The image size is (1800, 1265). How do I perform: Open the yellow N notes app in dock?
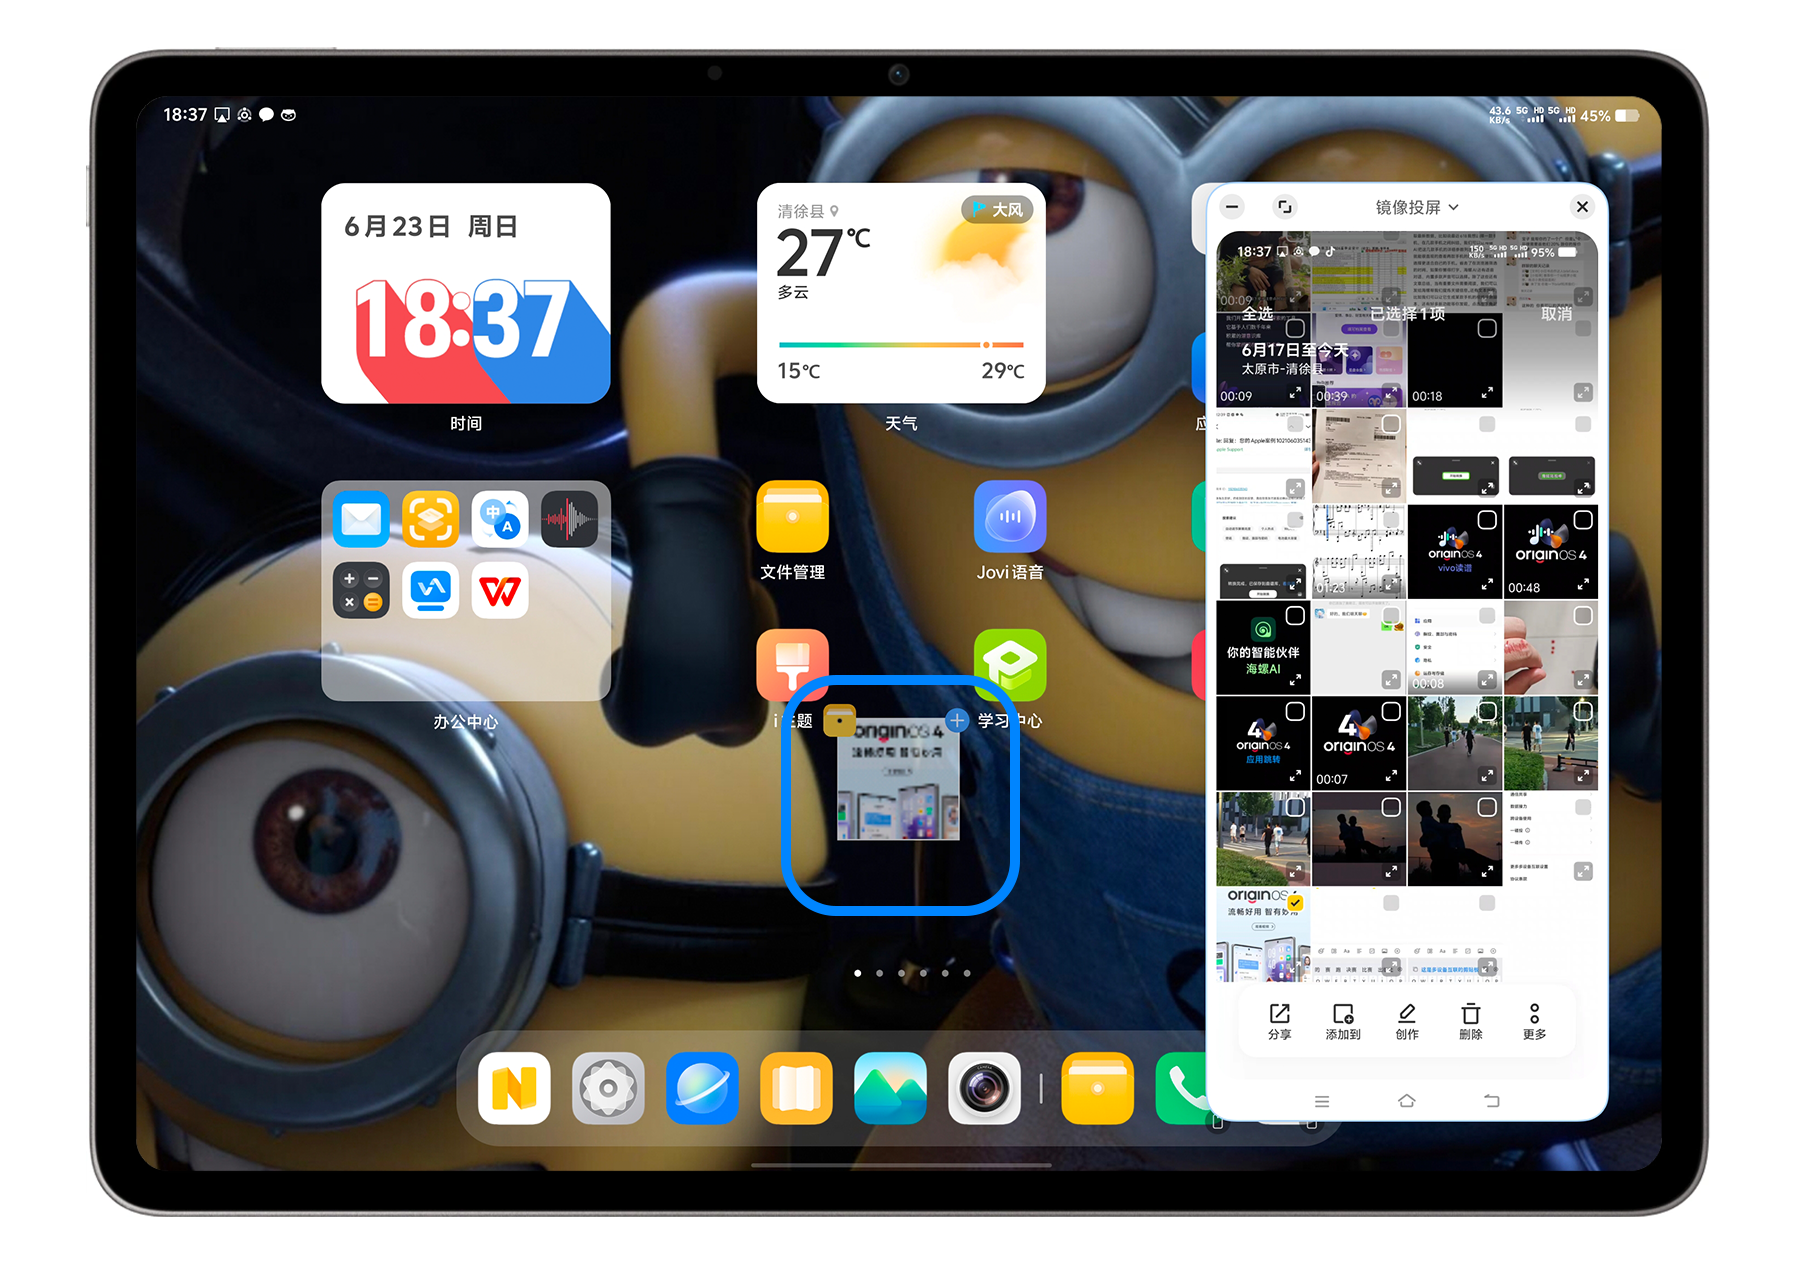(x=515, y=1088)
